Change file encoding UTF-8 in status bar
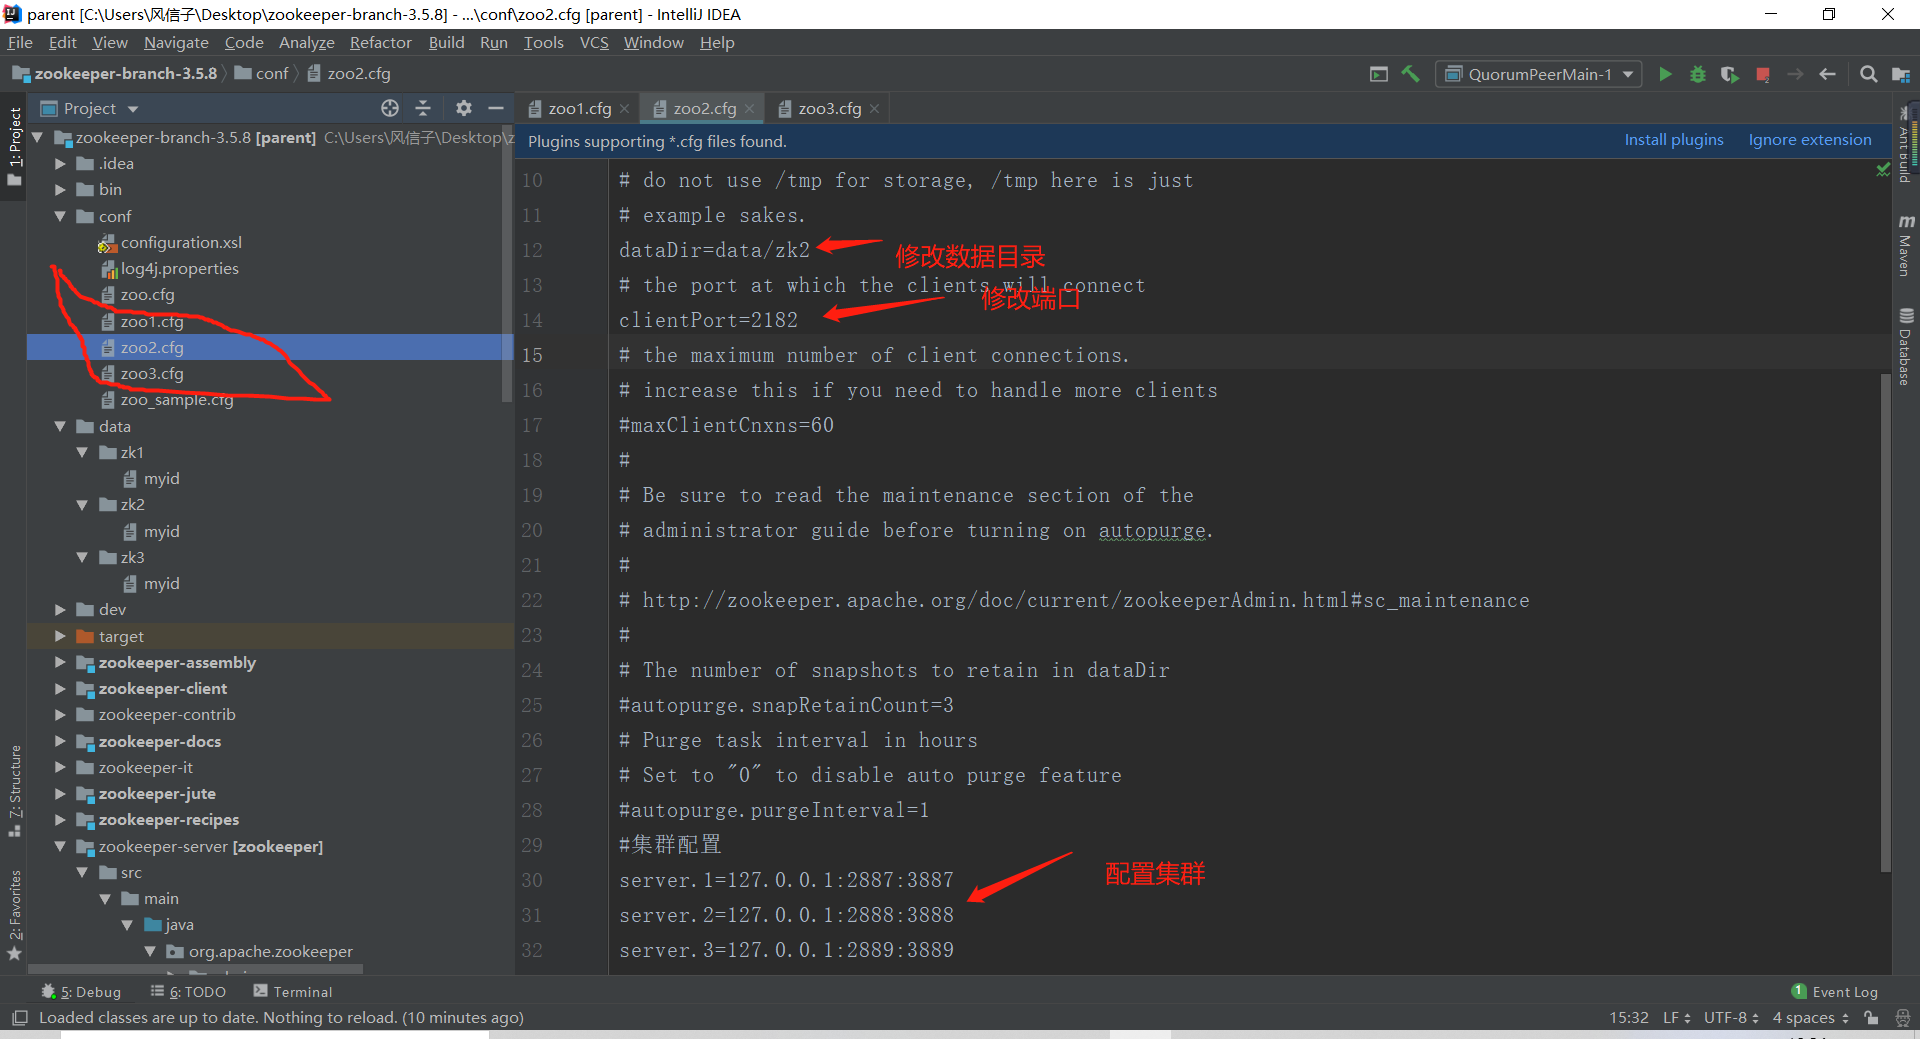 1731,1018
